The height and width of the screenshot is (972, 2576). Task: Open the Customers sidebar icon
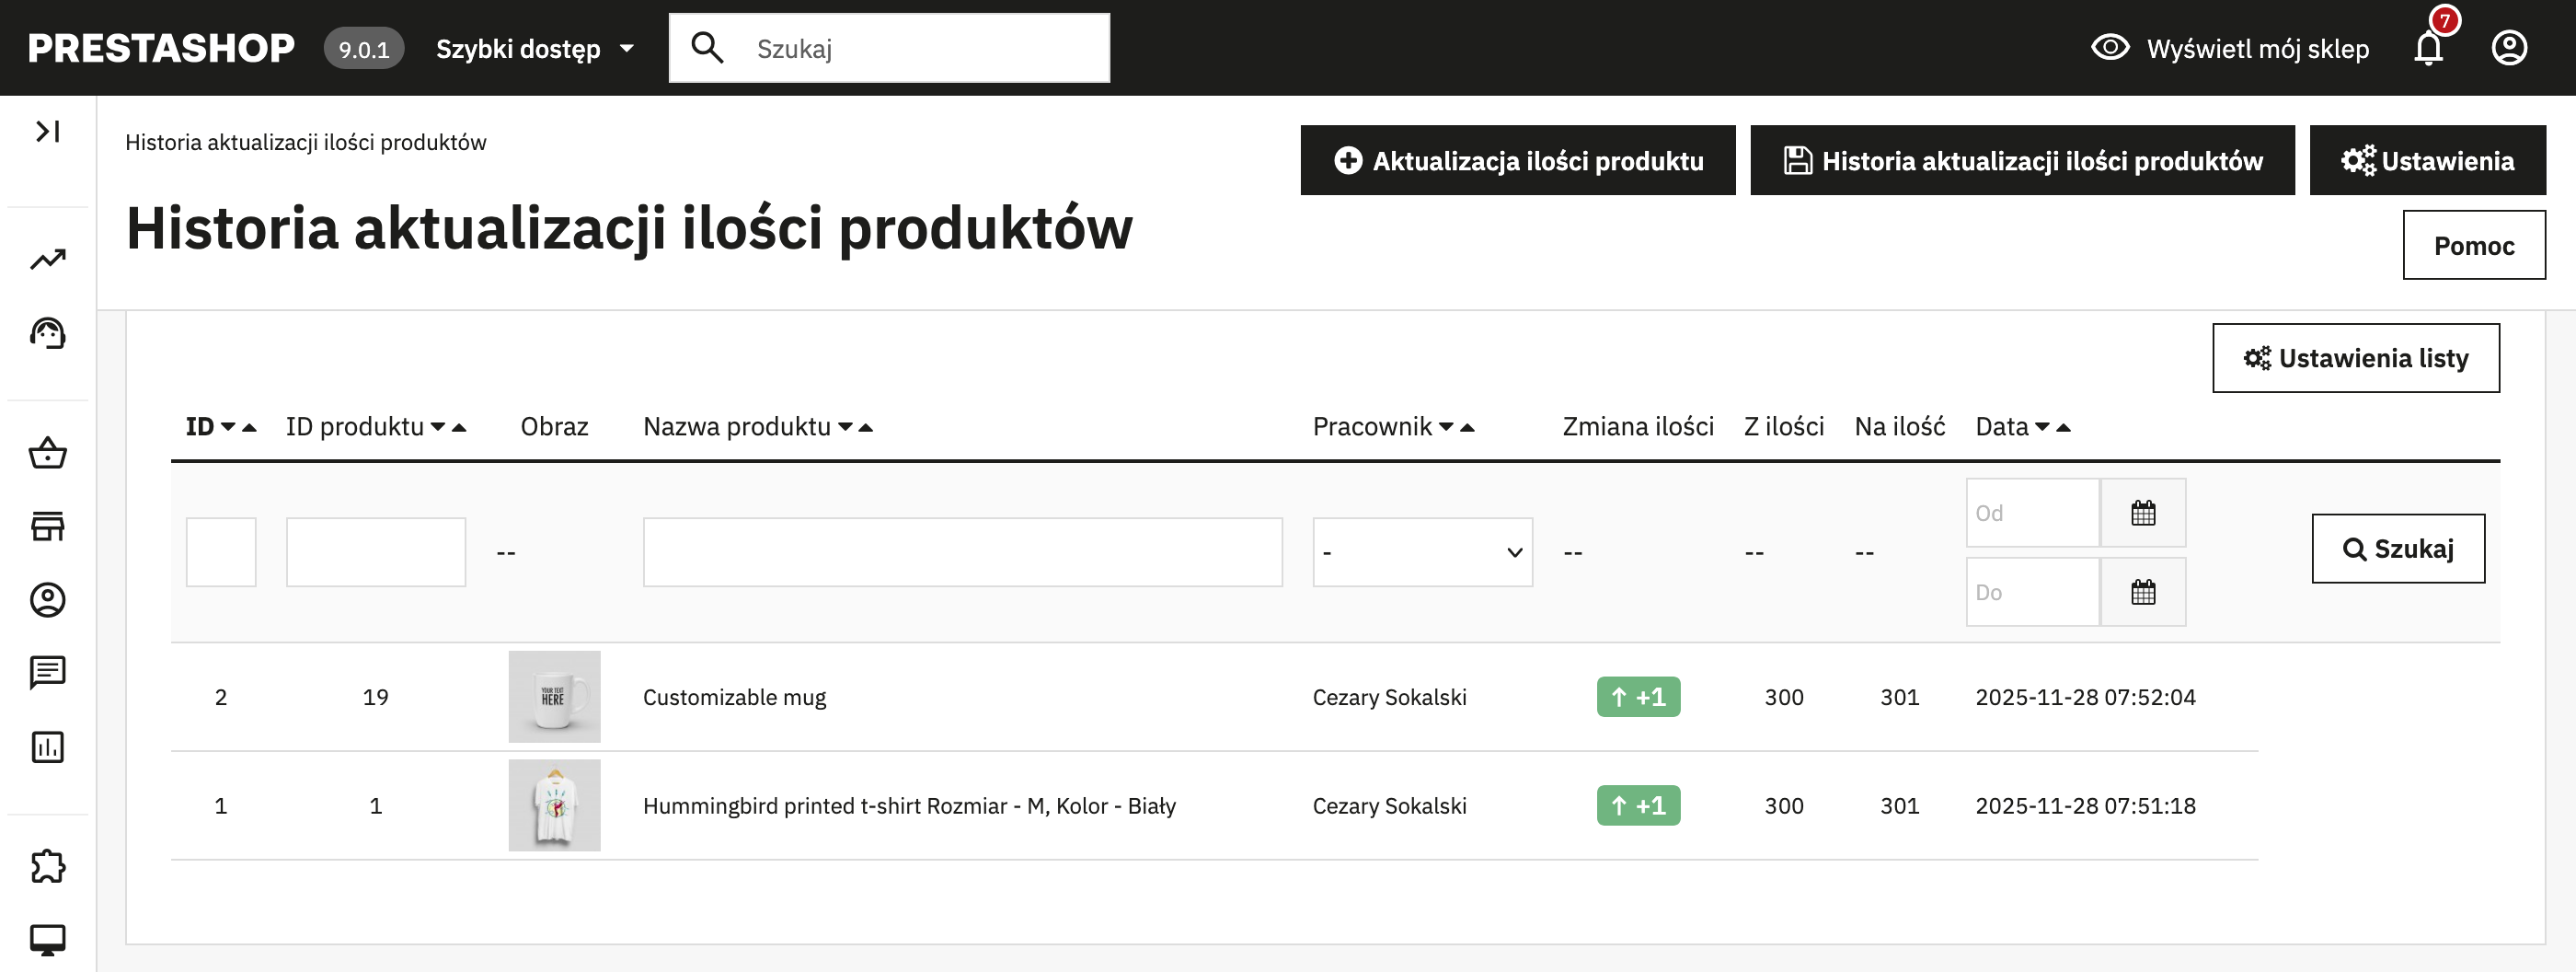(47, 600)
